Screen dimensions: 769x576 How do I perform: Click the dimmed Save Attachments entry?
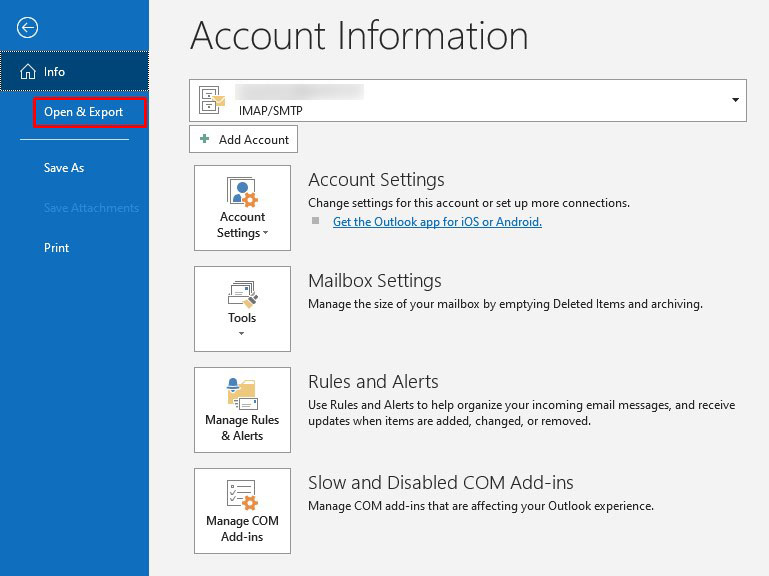[91, 208]
